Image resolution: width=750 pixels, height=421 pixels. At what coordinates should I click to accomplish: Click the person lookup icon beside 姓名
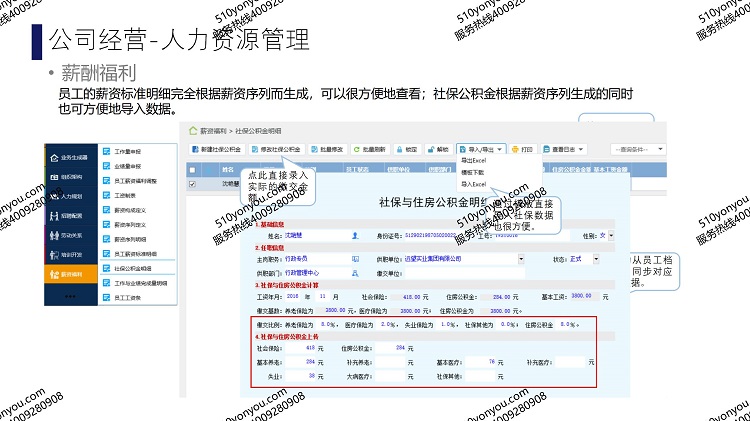(x=355, y=235)
